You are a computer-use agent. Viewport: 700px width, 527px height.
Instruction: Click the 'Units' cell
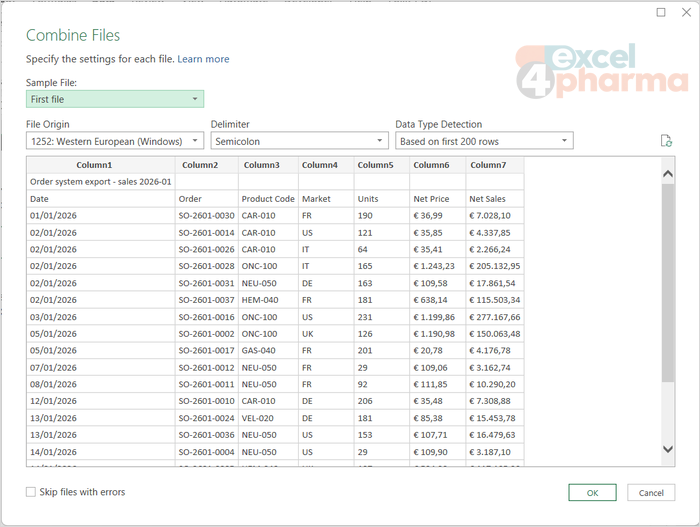point(382,199)
